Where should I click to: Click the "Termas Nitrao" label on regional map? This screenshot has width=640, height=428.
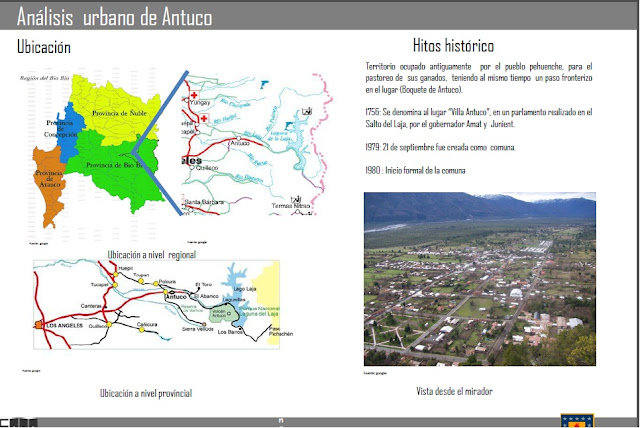point(291,206)
